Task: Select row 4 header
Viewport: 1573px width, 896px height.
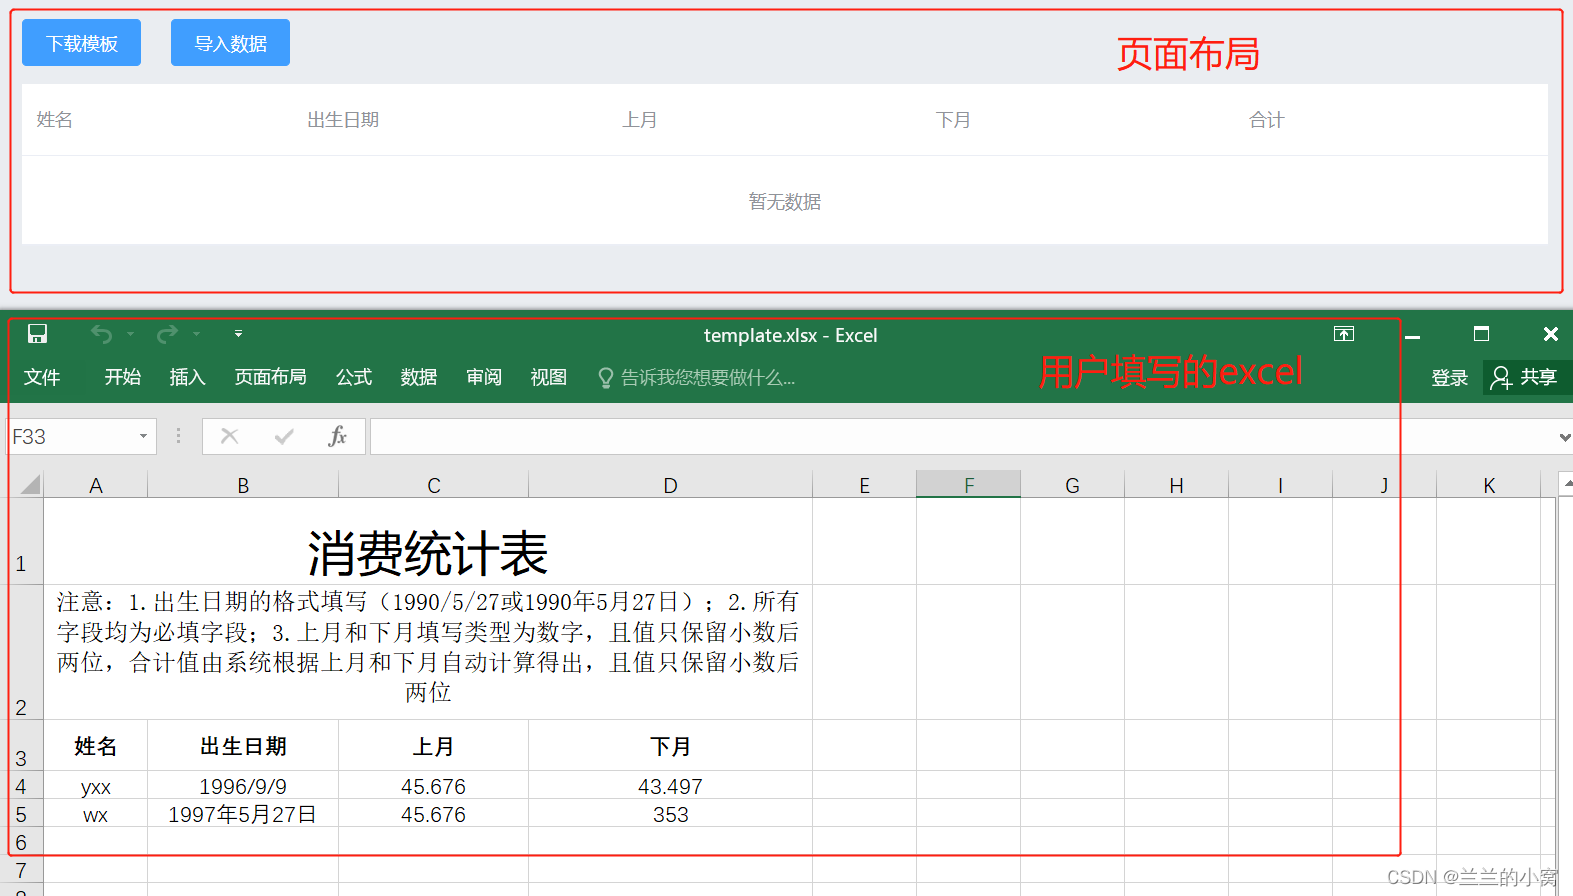Action: 22,785
